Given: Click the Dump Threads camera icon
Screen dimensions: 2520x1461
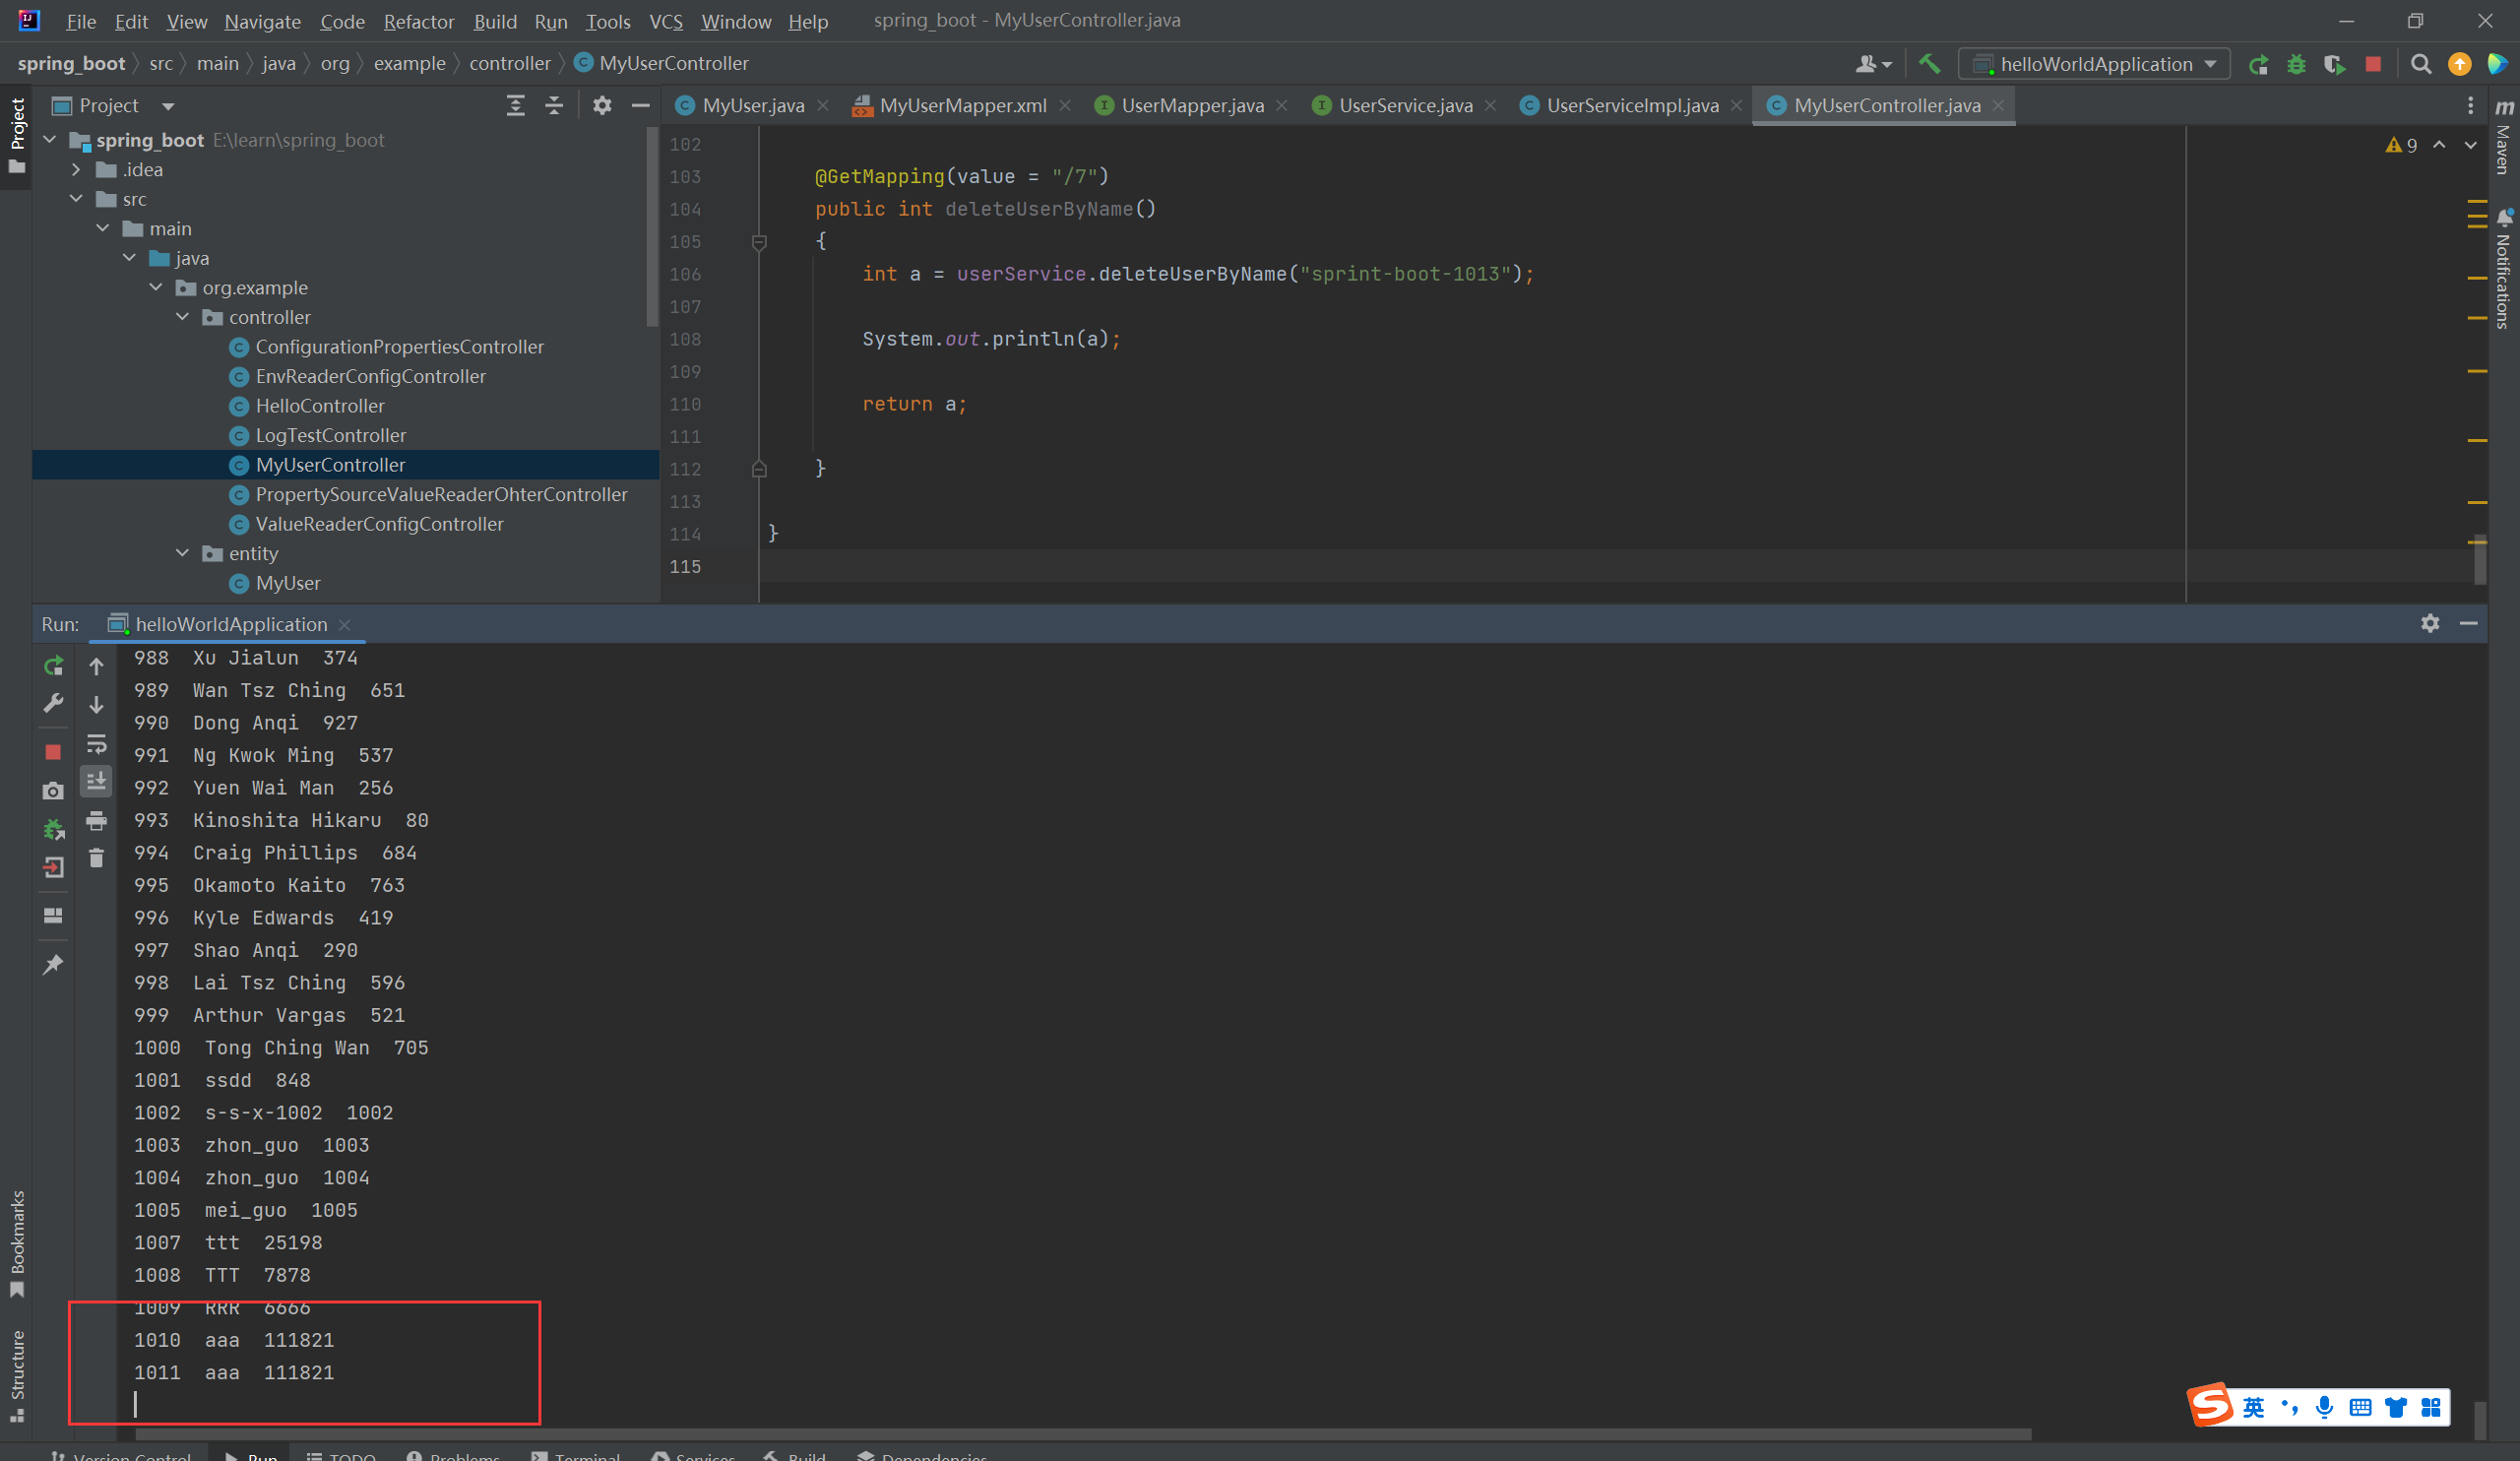Looking at the screenshot, I should [53, 791].
